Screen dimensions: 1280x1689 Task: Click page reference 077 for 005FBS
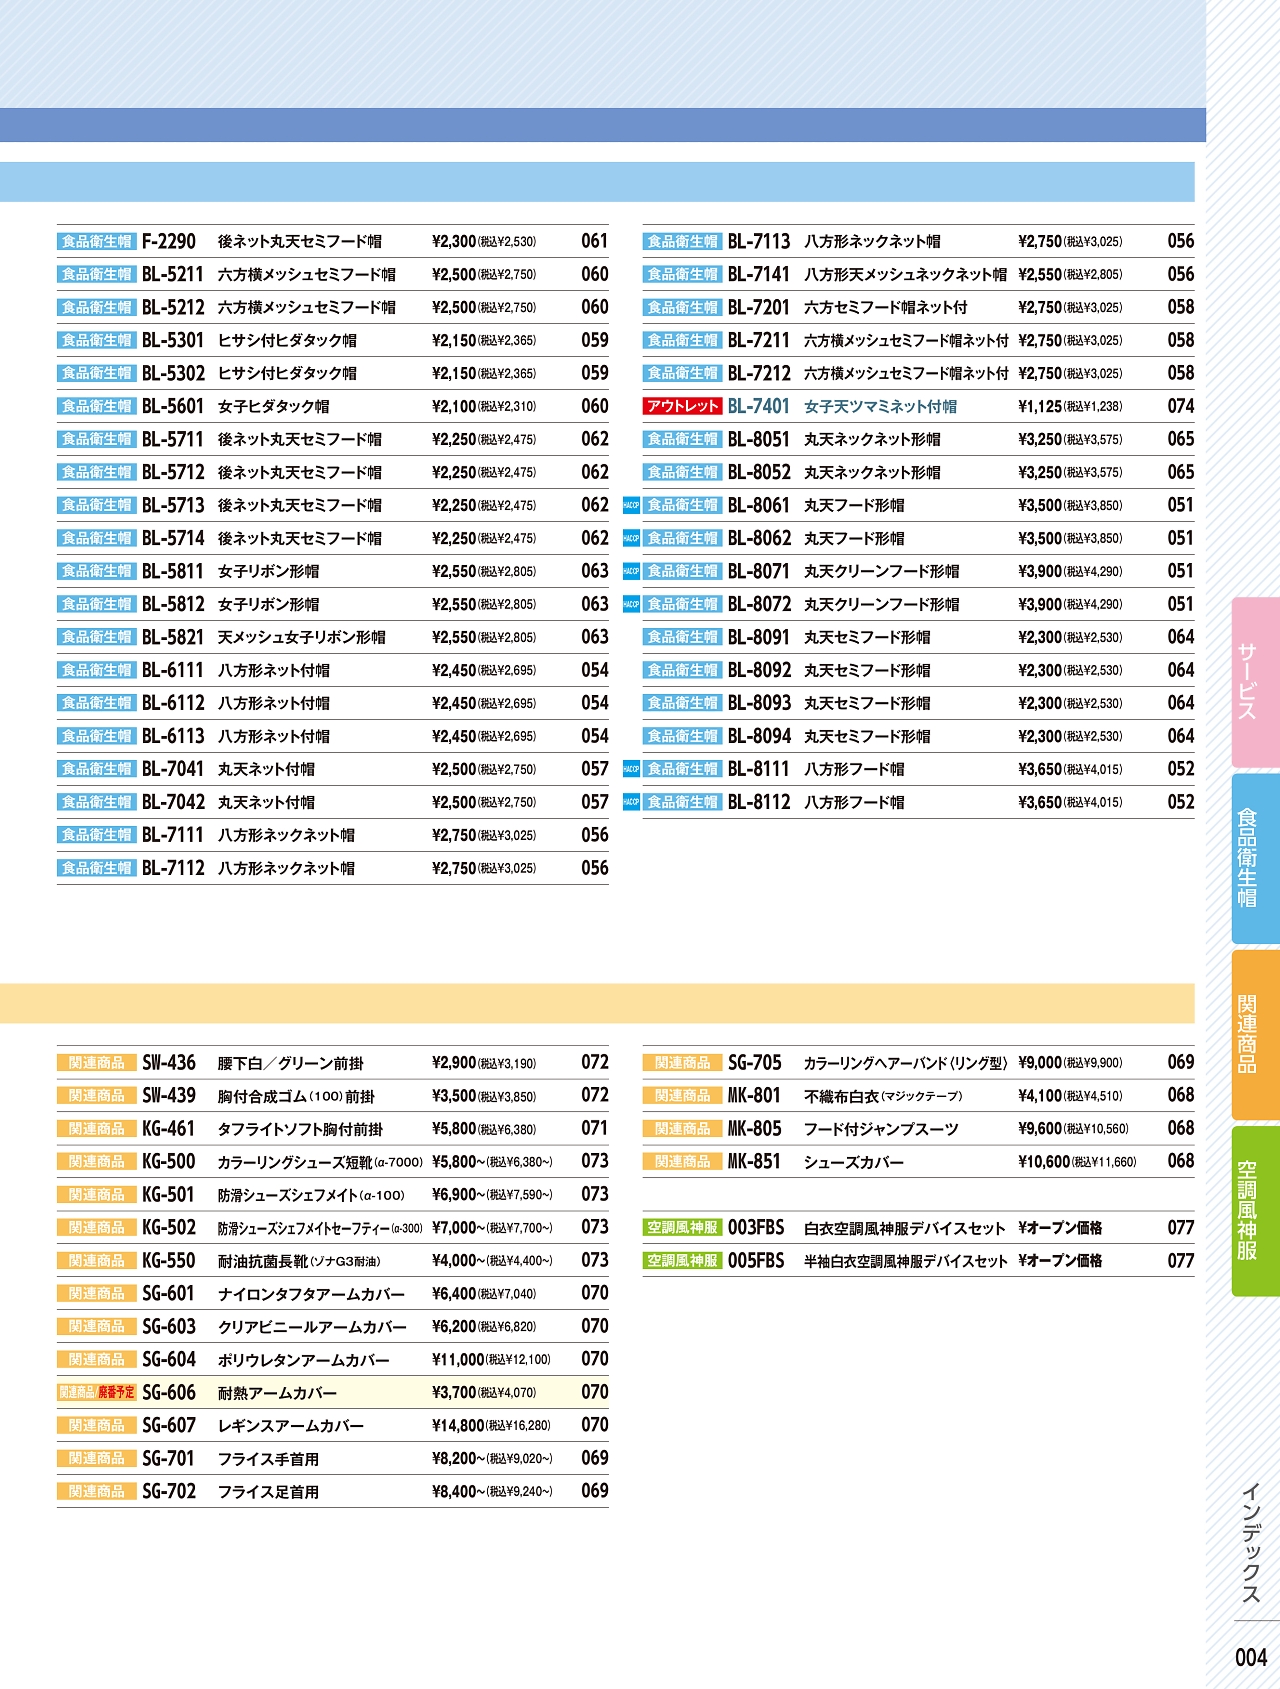coord(1180,1261)
